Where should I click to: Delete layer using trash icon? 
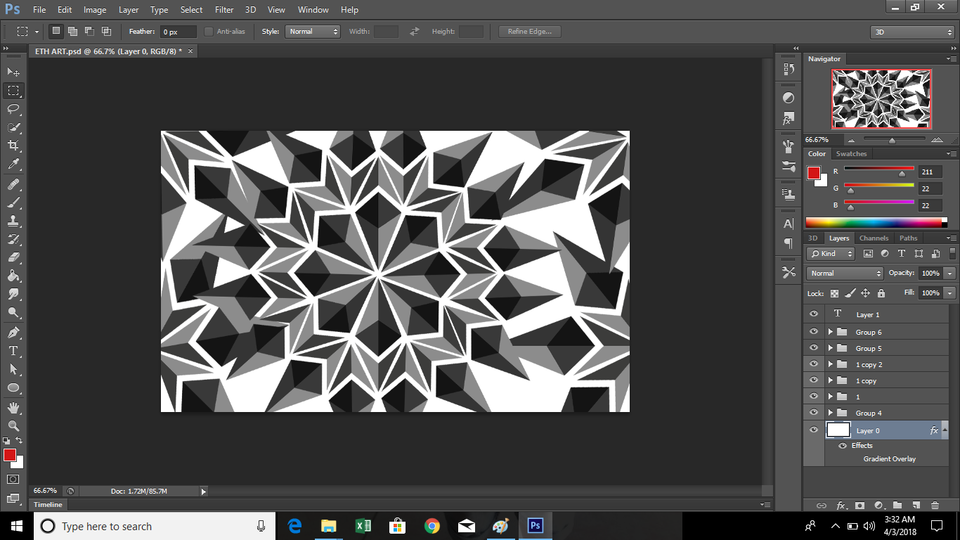pos(935,506)
